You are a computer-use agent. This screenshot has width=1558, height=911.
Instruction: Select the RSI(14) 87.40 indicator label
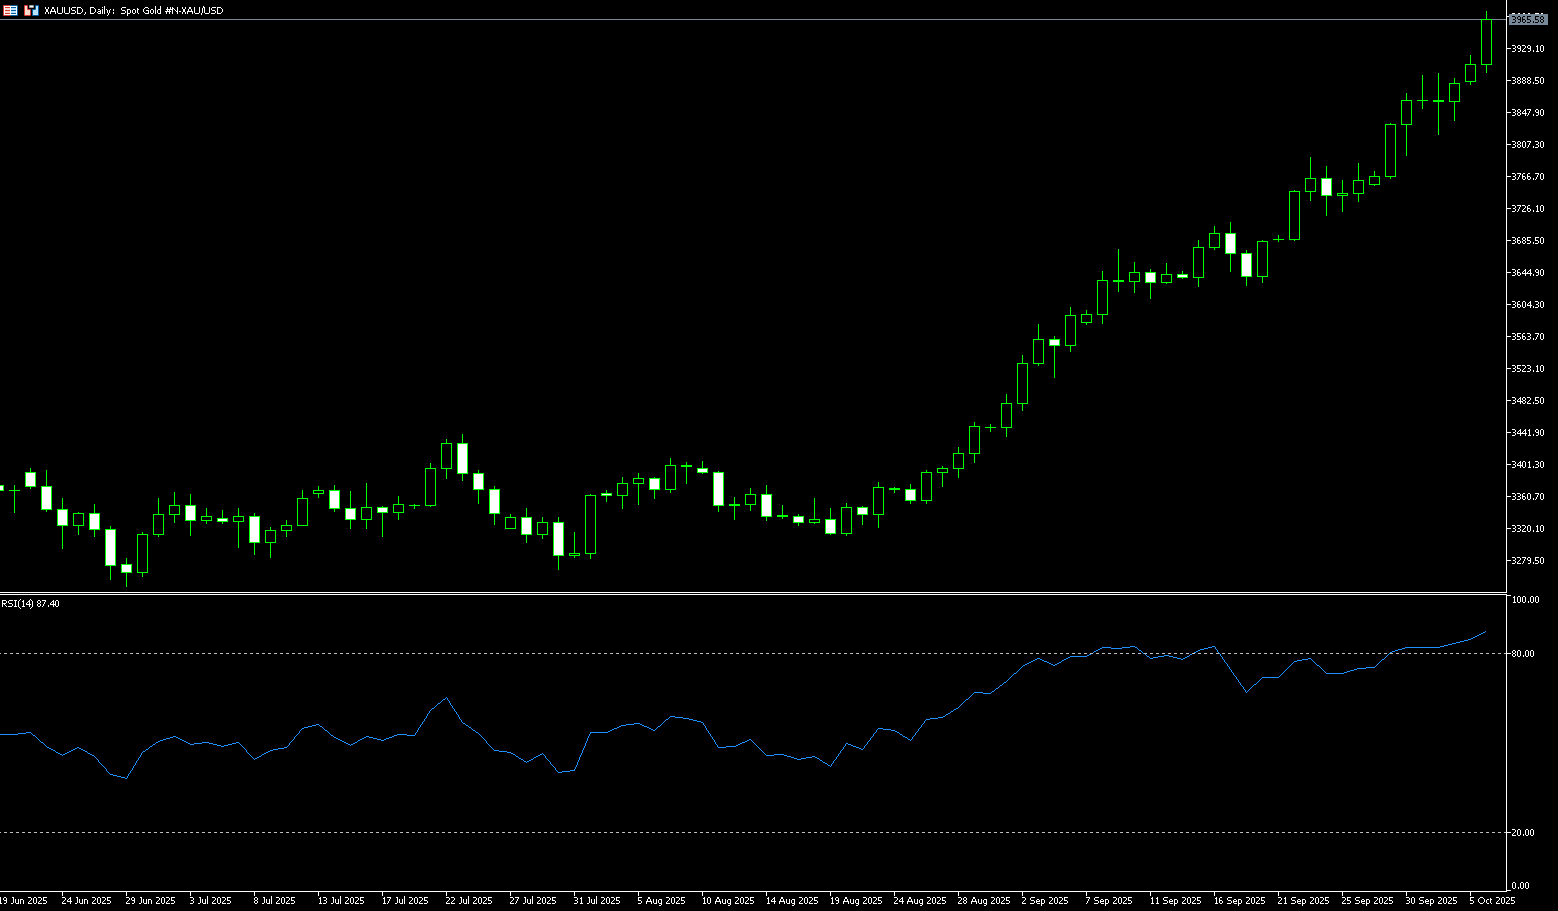coord(30,604)
